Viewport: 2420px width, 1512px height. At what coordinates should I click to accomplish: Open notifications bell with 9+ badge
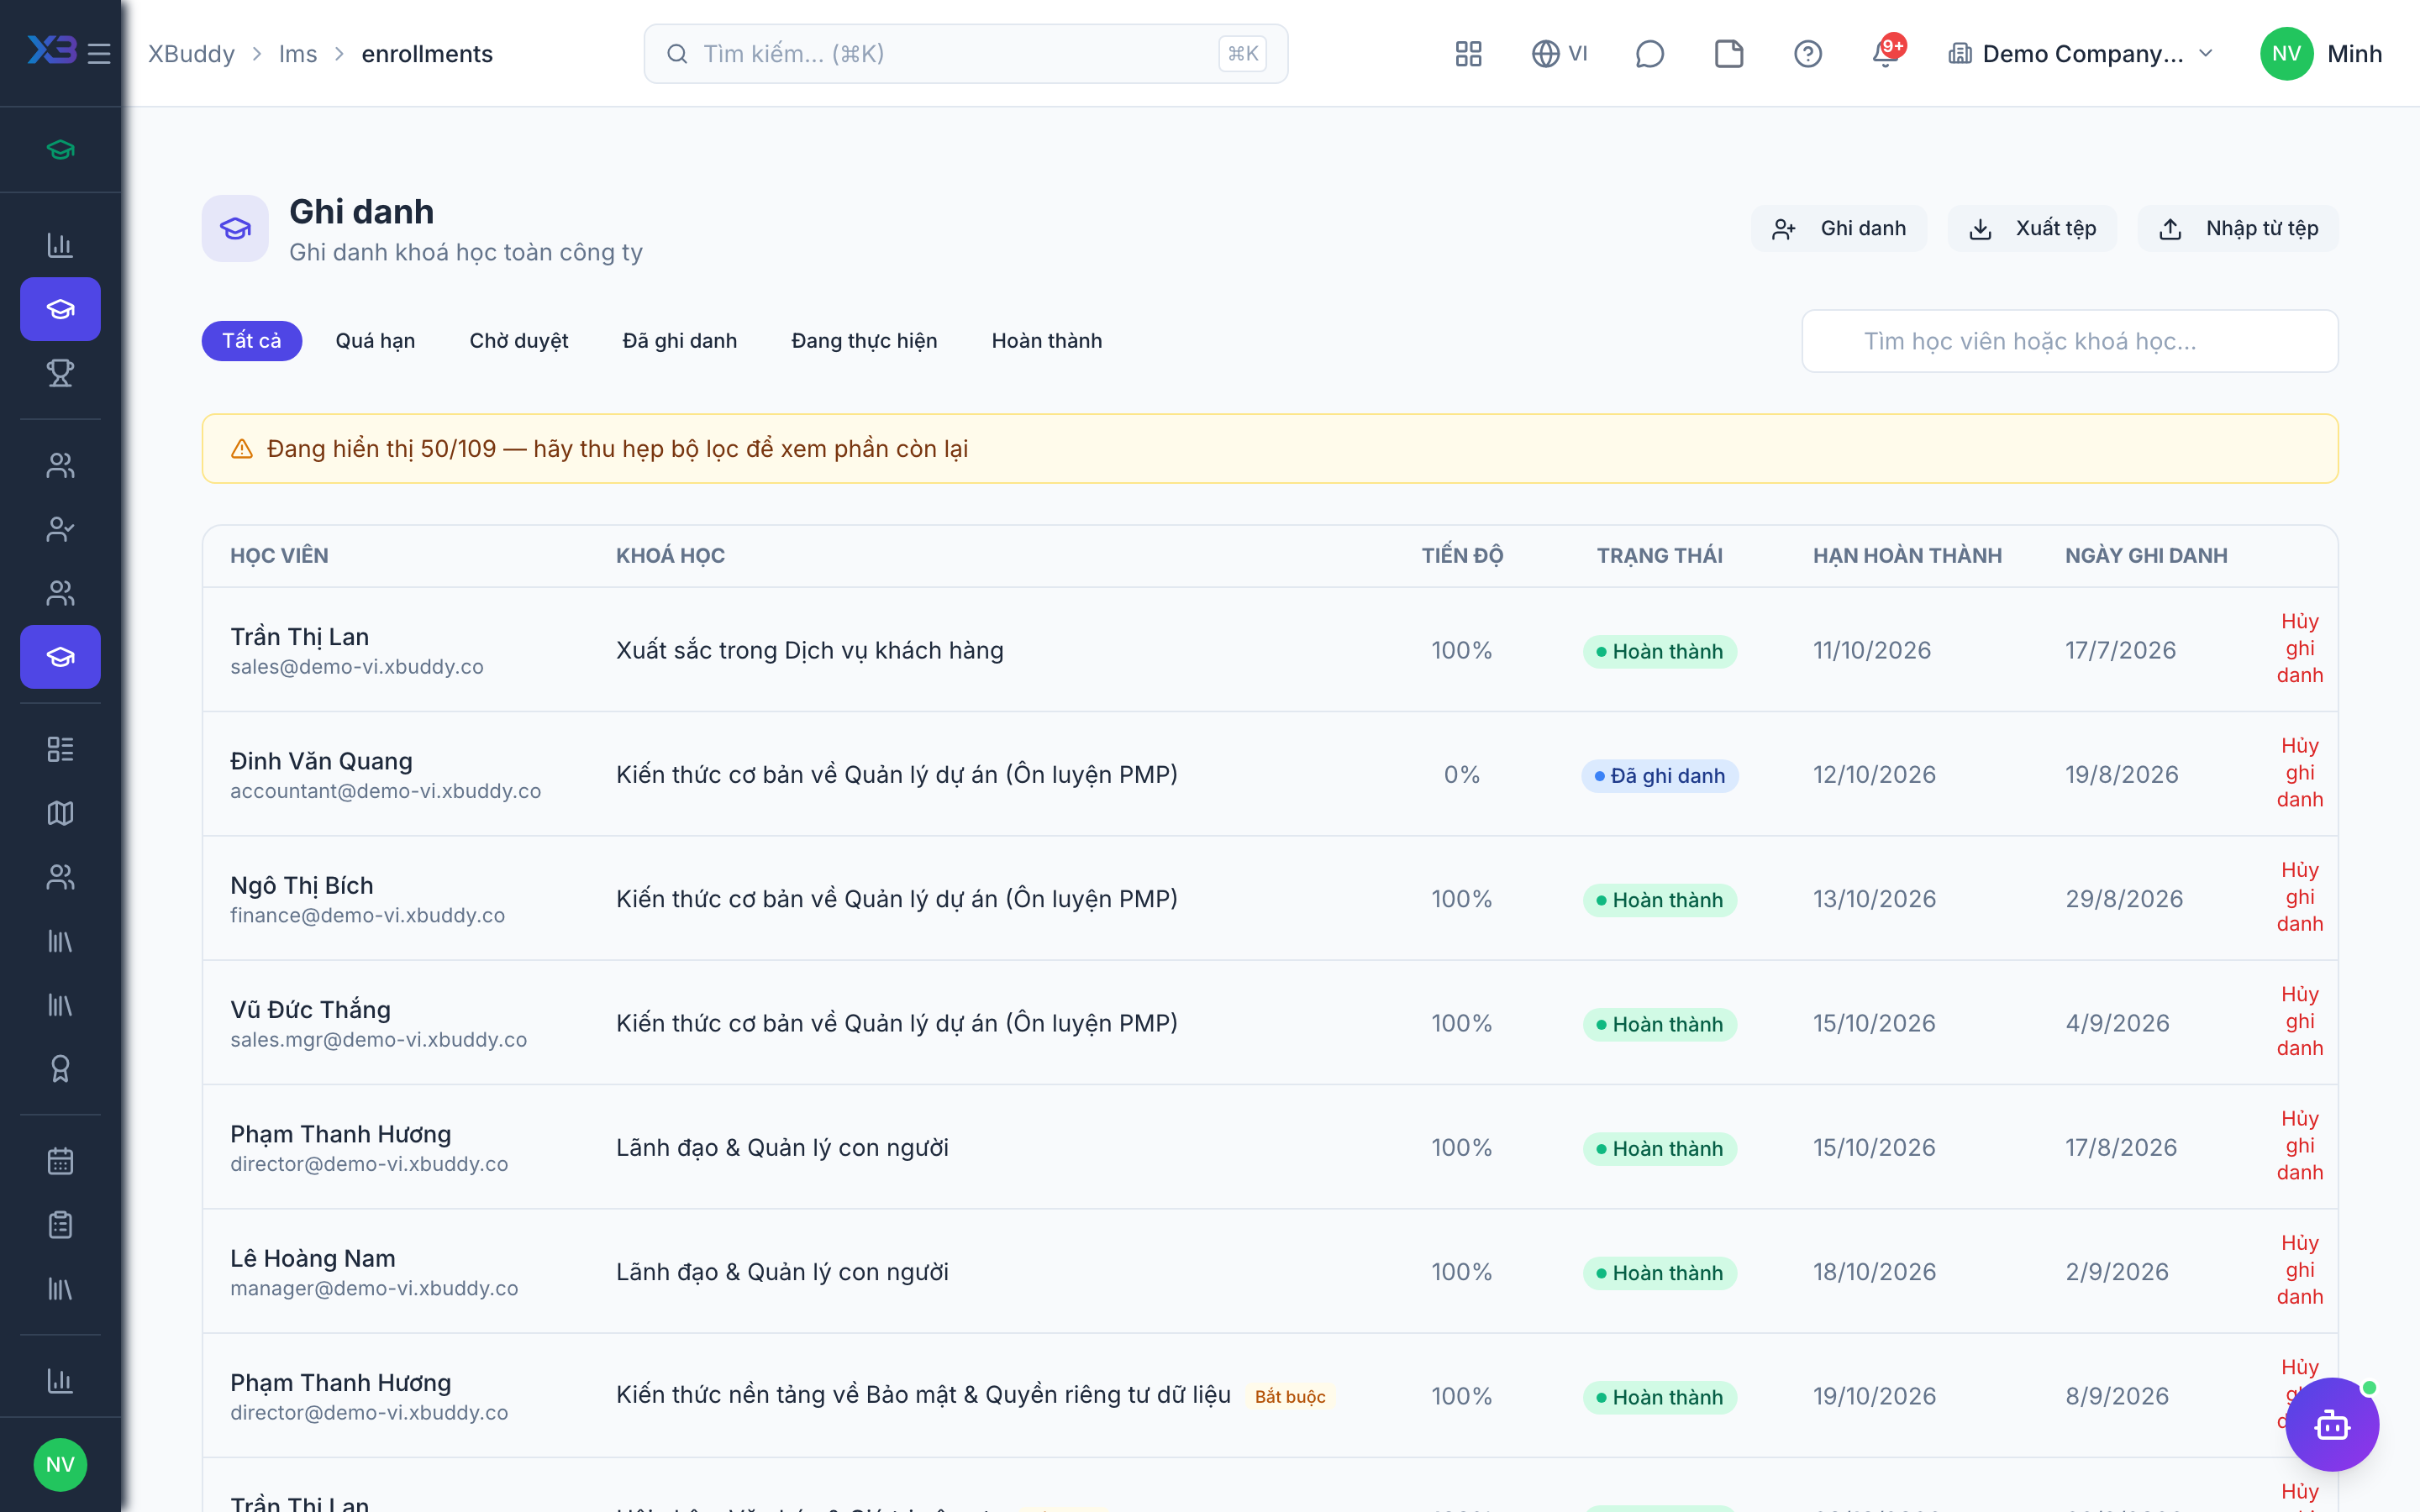pyautogui.click(x=1887, y=52)
